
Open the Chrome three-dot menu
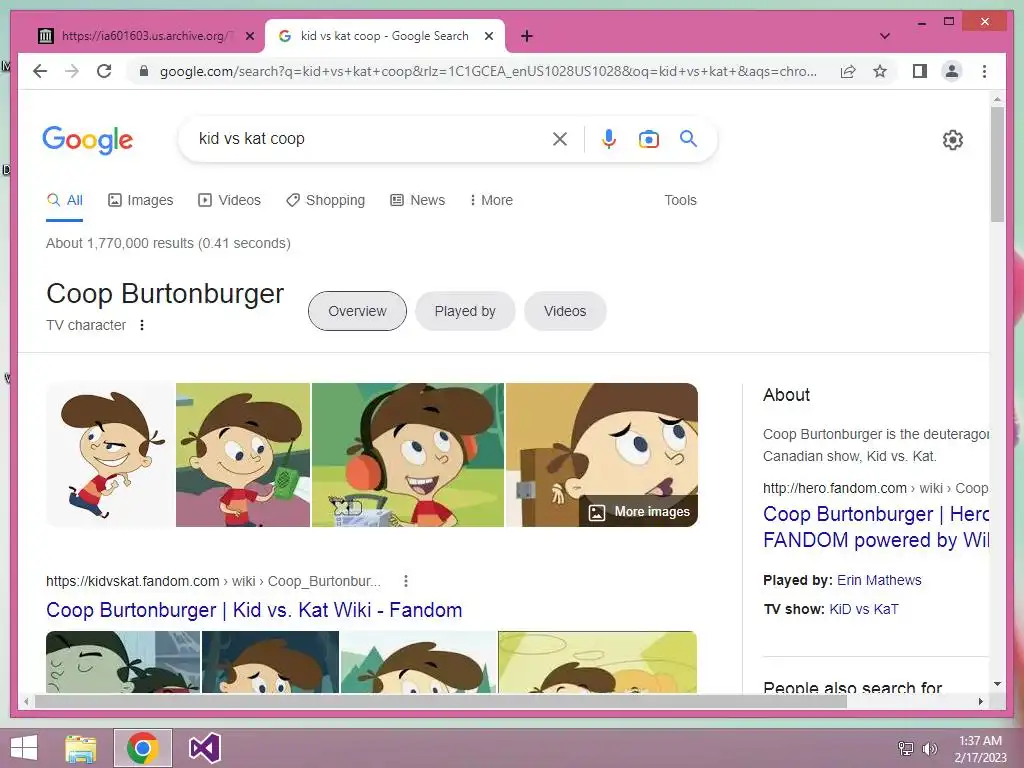[x=985, y=71]
